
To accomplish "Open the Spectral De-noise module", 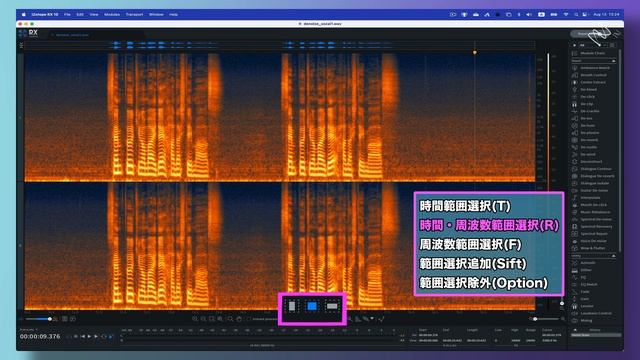I will point(596,219).
